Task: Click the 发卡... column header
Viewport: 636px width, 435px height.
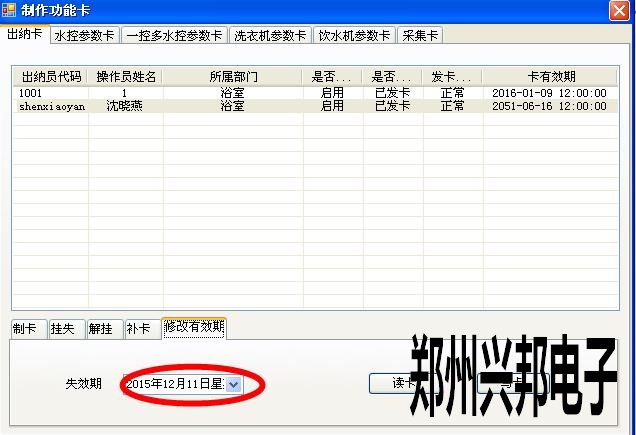Action: 453,77
